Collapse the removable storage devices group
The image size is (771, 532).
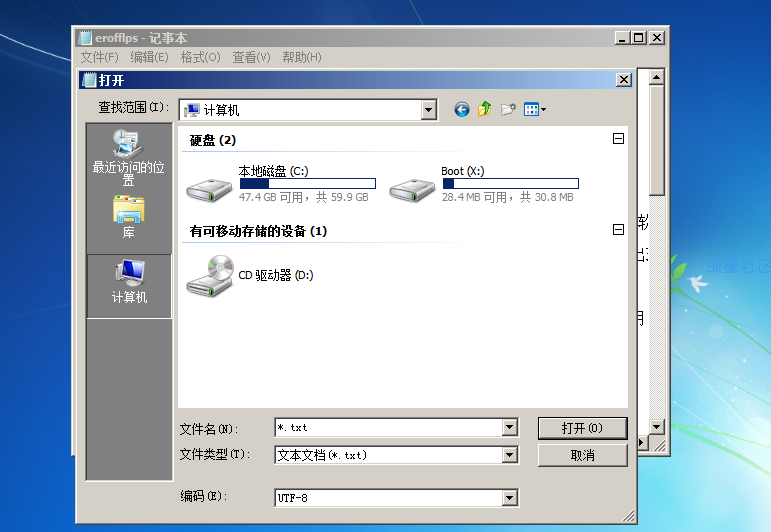click(618, 231)
